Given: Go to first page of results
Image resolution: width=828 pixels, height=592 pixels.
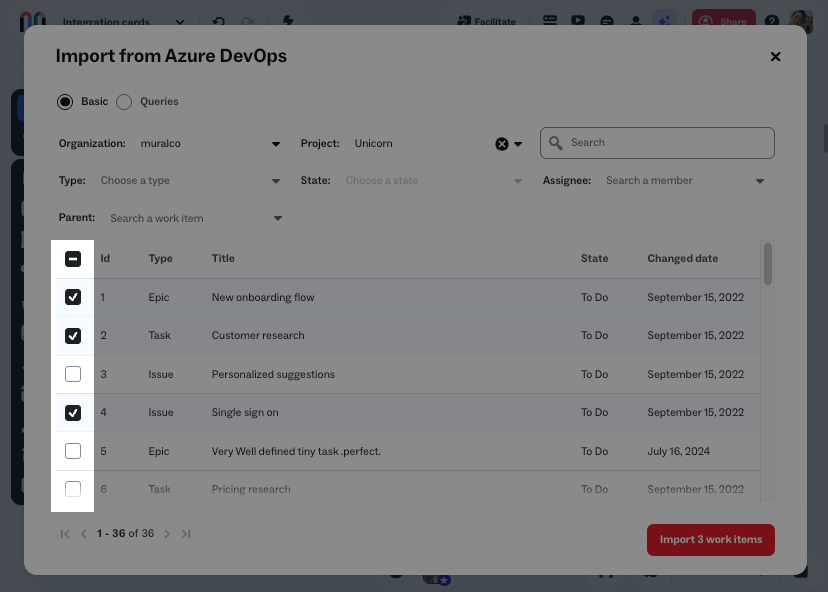Looking at the screenshot, I should click(65, 534).
